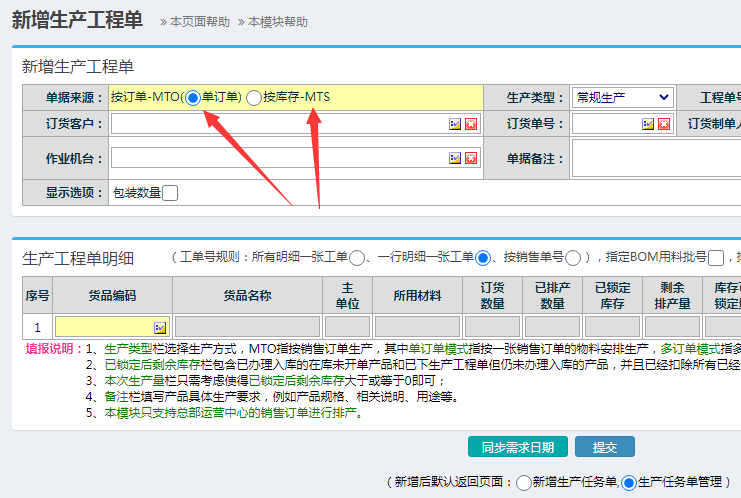The width and height of the screenshot is (741, 498).
Task: Click the 单据备注 text box
Action: tap(656, 158)
